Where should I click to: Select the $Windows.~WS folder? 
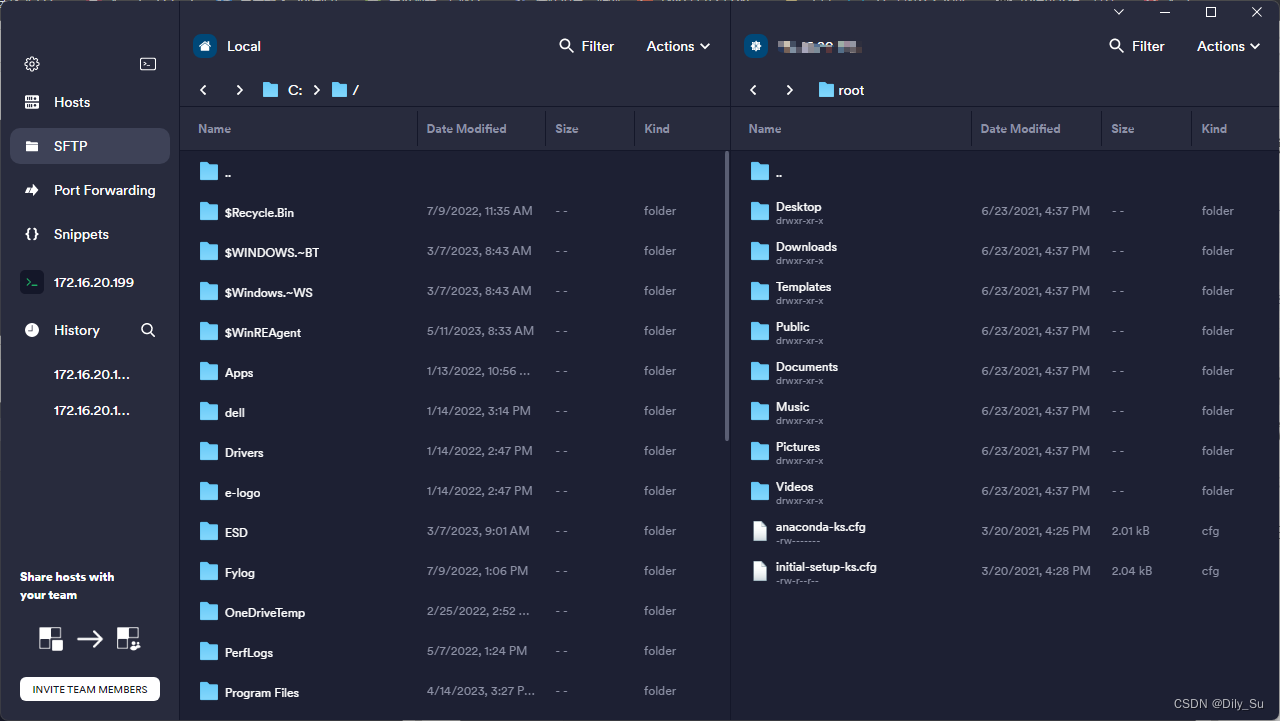(455, 291)
